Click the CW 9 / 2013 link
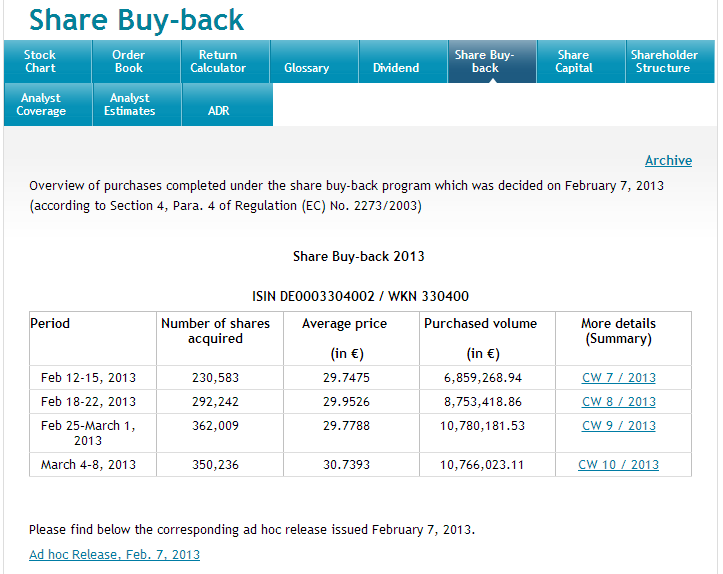Screen dimensions: 723x574 click(619, 426)
